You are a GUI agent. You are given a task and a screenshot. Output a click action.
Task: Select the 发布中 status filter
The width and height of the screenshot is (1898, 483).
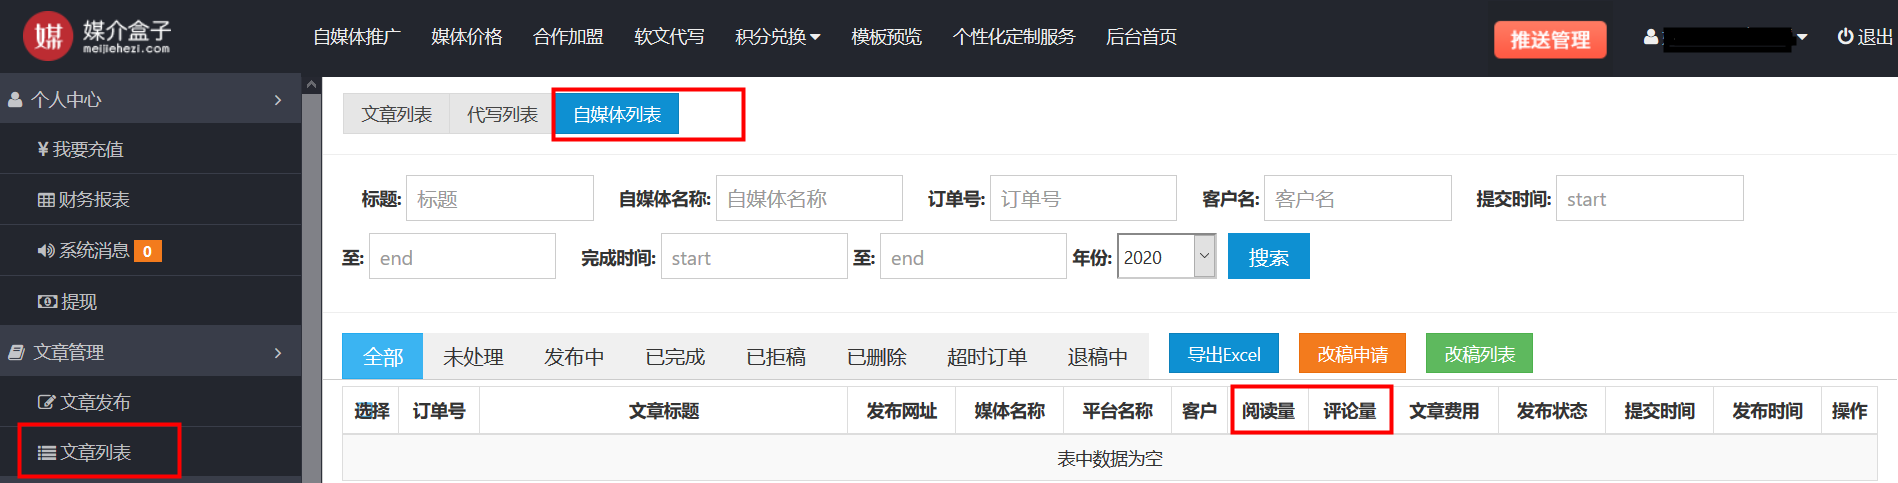574,356
